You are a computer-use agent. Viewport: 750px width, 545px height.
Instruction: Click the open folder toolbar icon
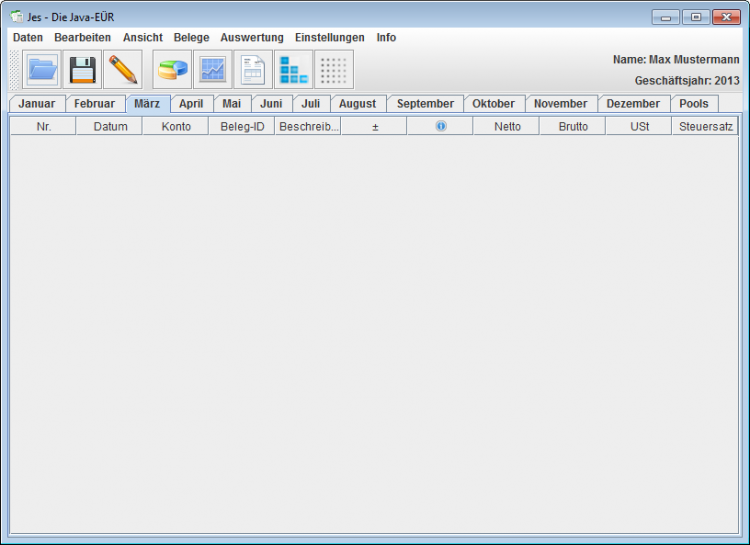(x=42, y=70)
